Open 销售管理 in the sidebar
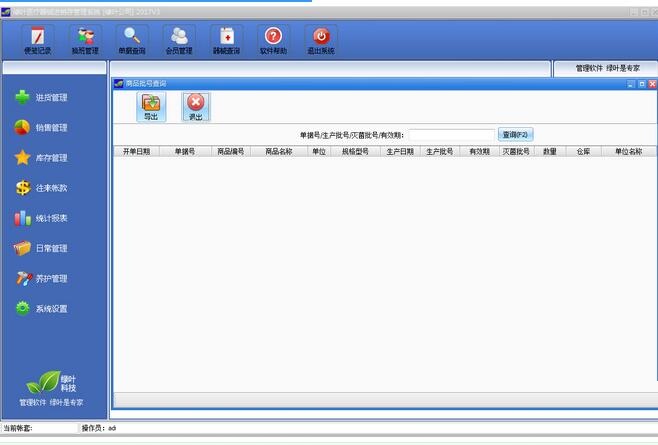658x445 pixels. (41, 128)
